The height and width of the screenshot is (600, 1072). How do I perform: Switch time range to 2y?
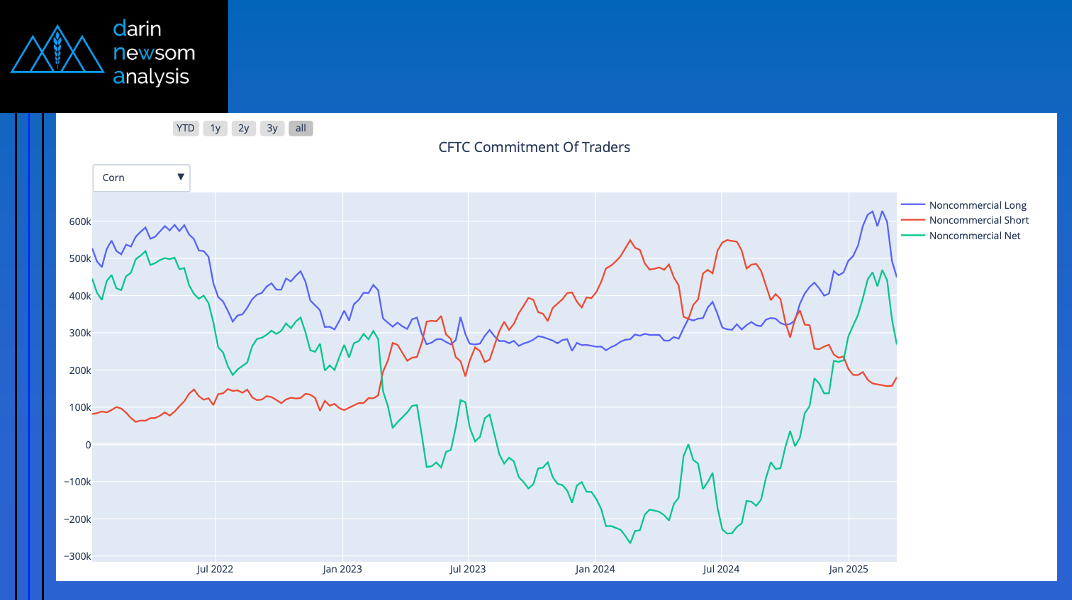[243, 128]
